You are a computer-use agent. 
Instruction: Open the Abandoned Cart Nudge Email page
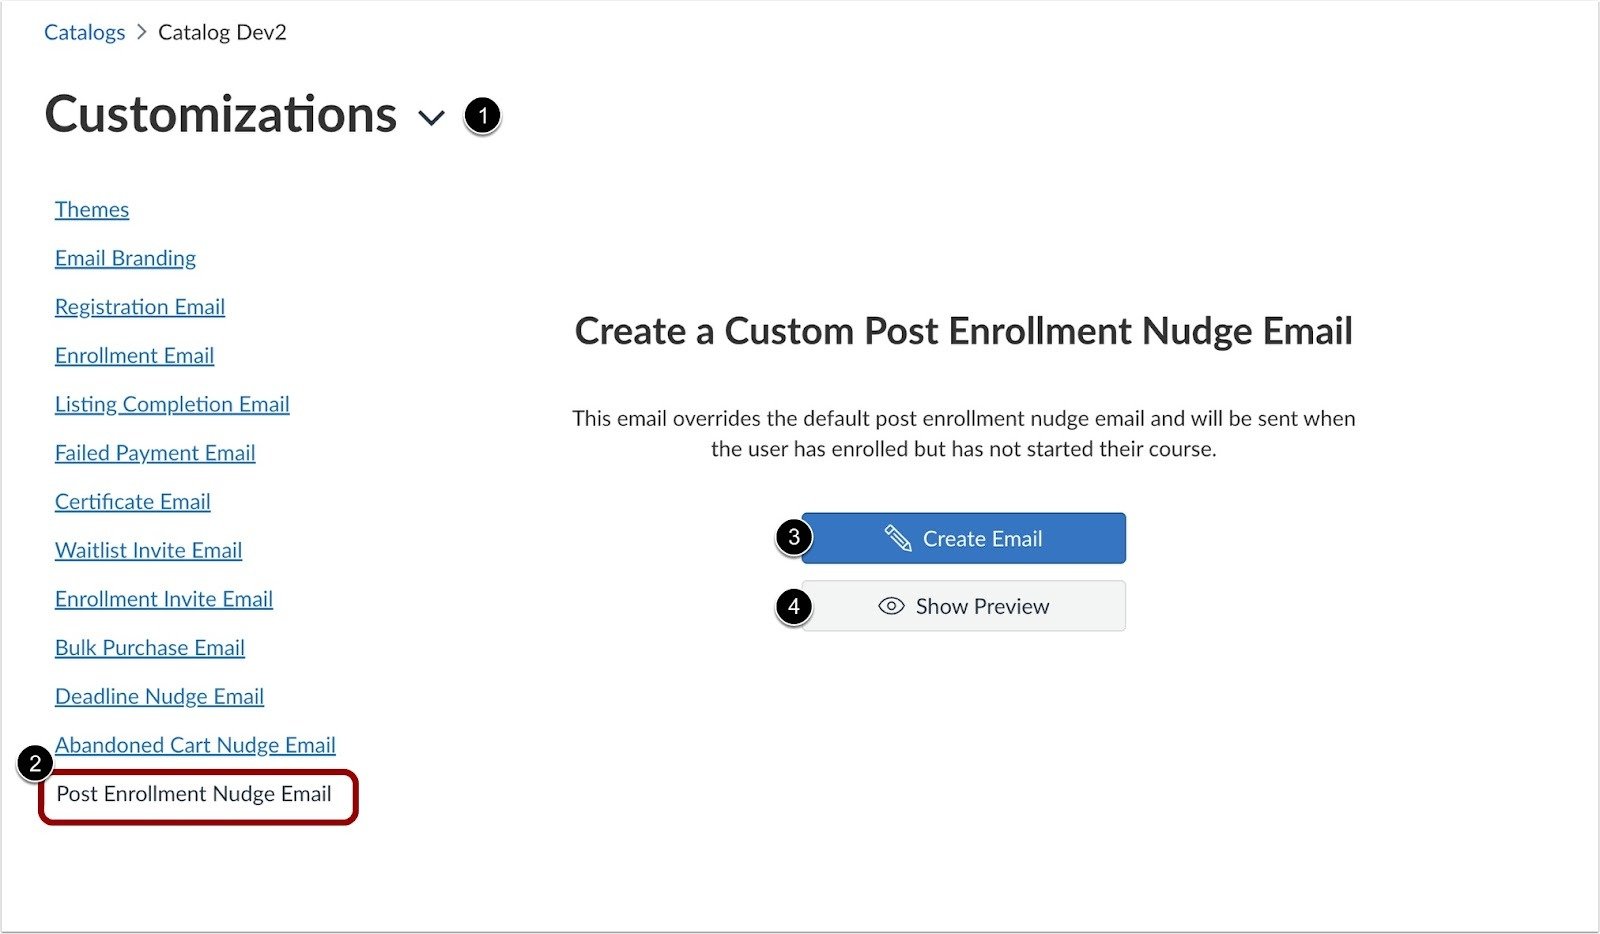(x=194, y=744)
